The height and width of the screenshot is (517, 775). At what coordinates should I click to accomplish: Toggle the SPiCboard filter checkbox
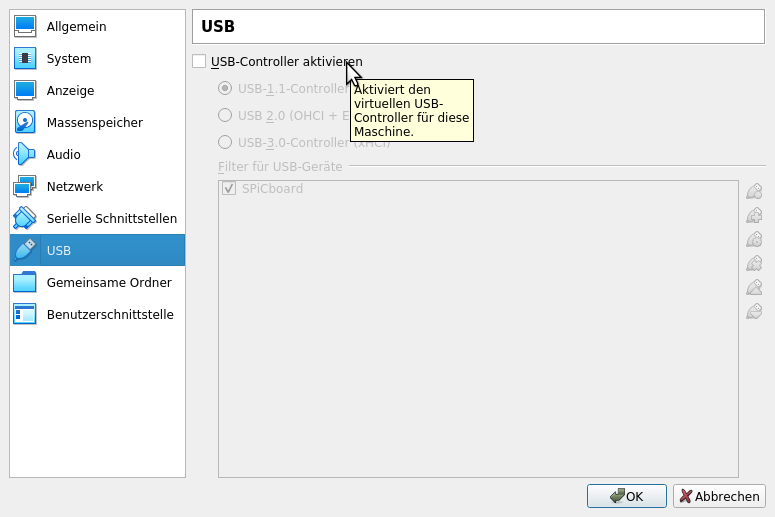(x=229, y=189)
